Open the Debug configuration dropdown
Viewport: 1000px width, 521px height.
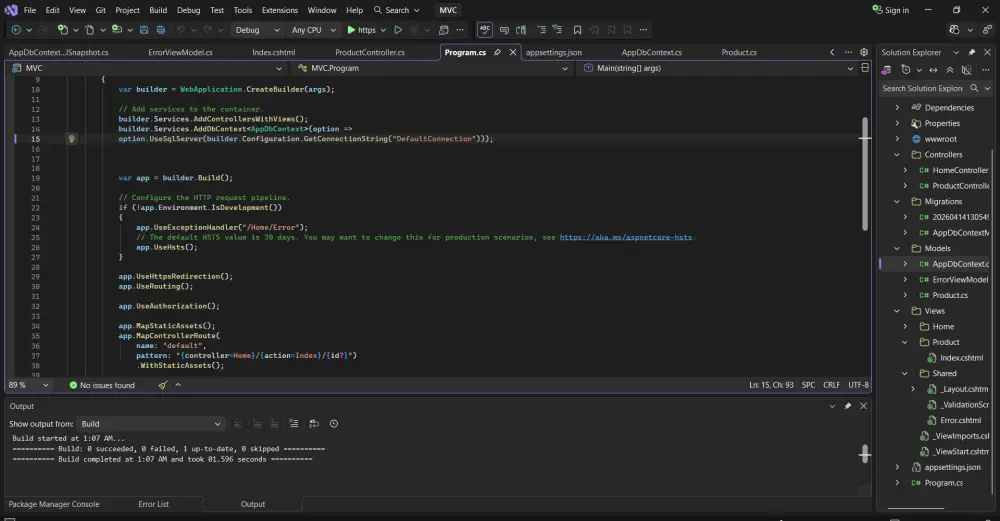point(257,30)
